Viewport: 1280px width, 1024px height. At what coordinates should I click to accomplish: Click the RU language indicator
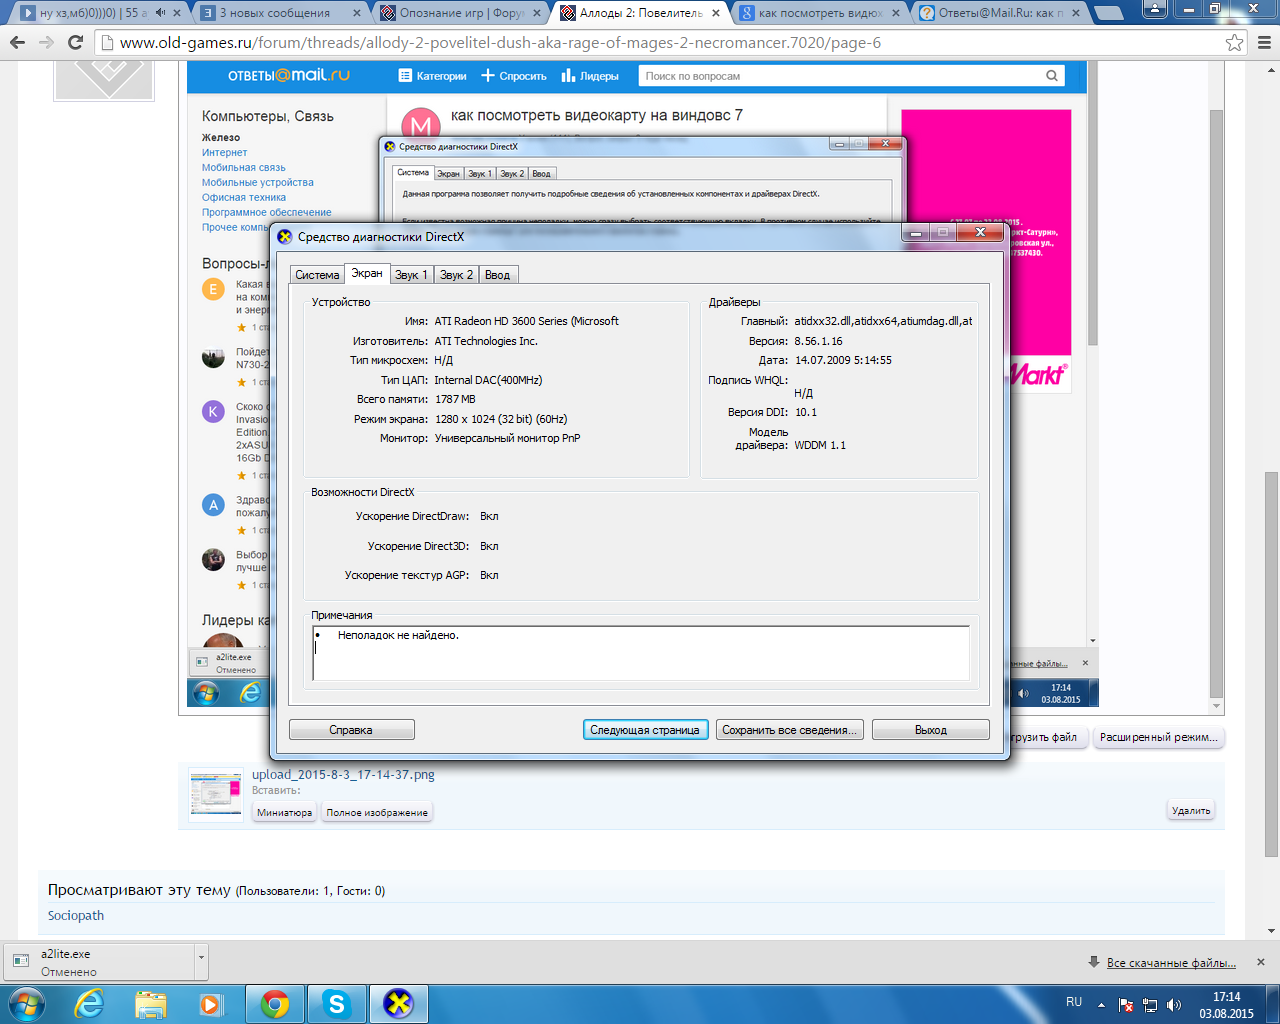[x=1074, y=1002]
